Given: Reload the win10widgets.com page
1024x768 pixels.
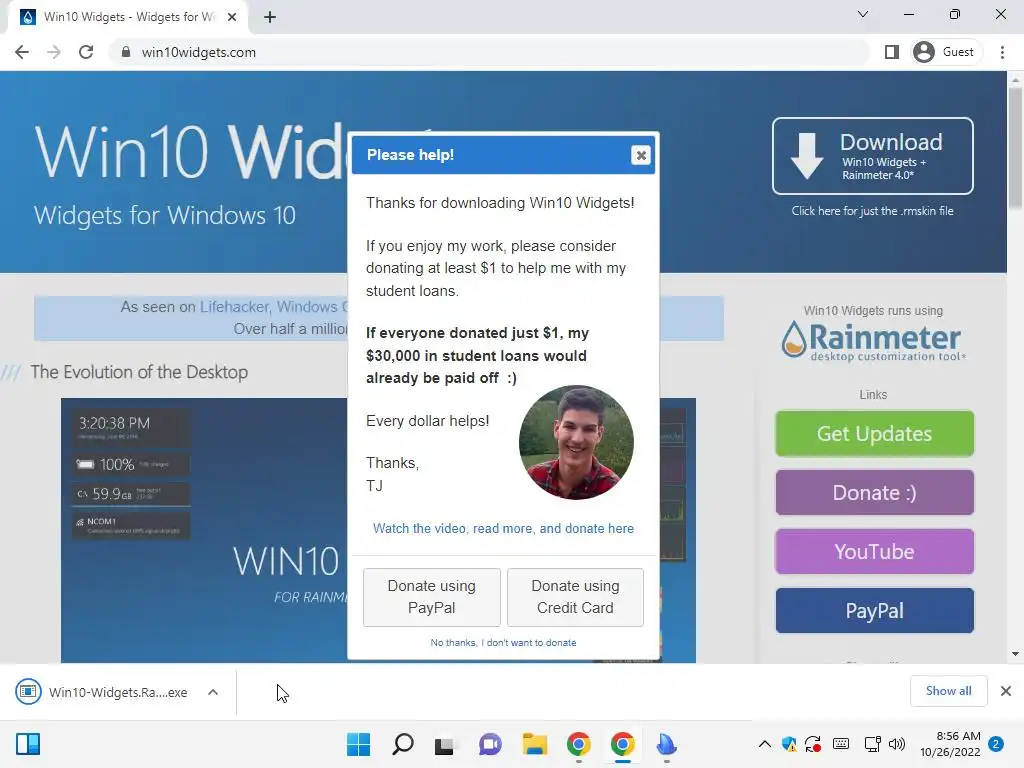Looking at the screenshot, I should pyautogui.click(x=86, y=52).
